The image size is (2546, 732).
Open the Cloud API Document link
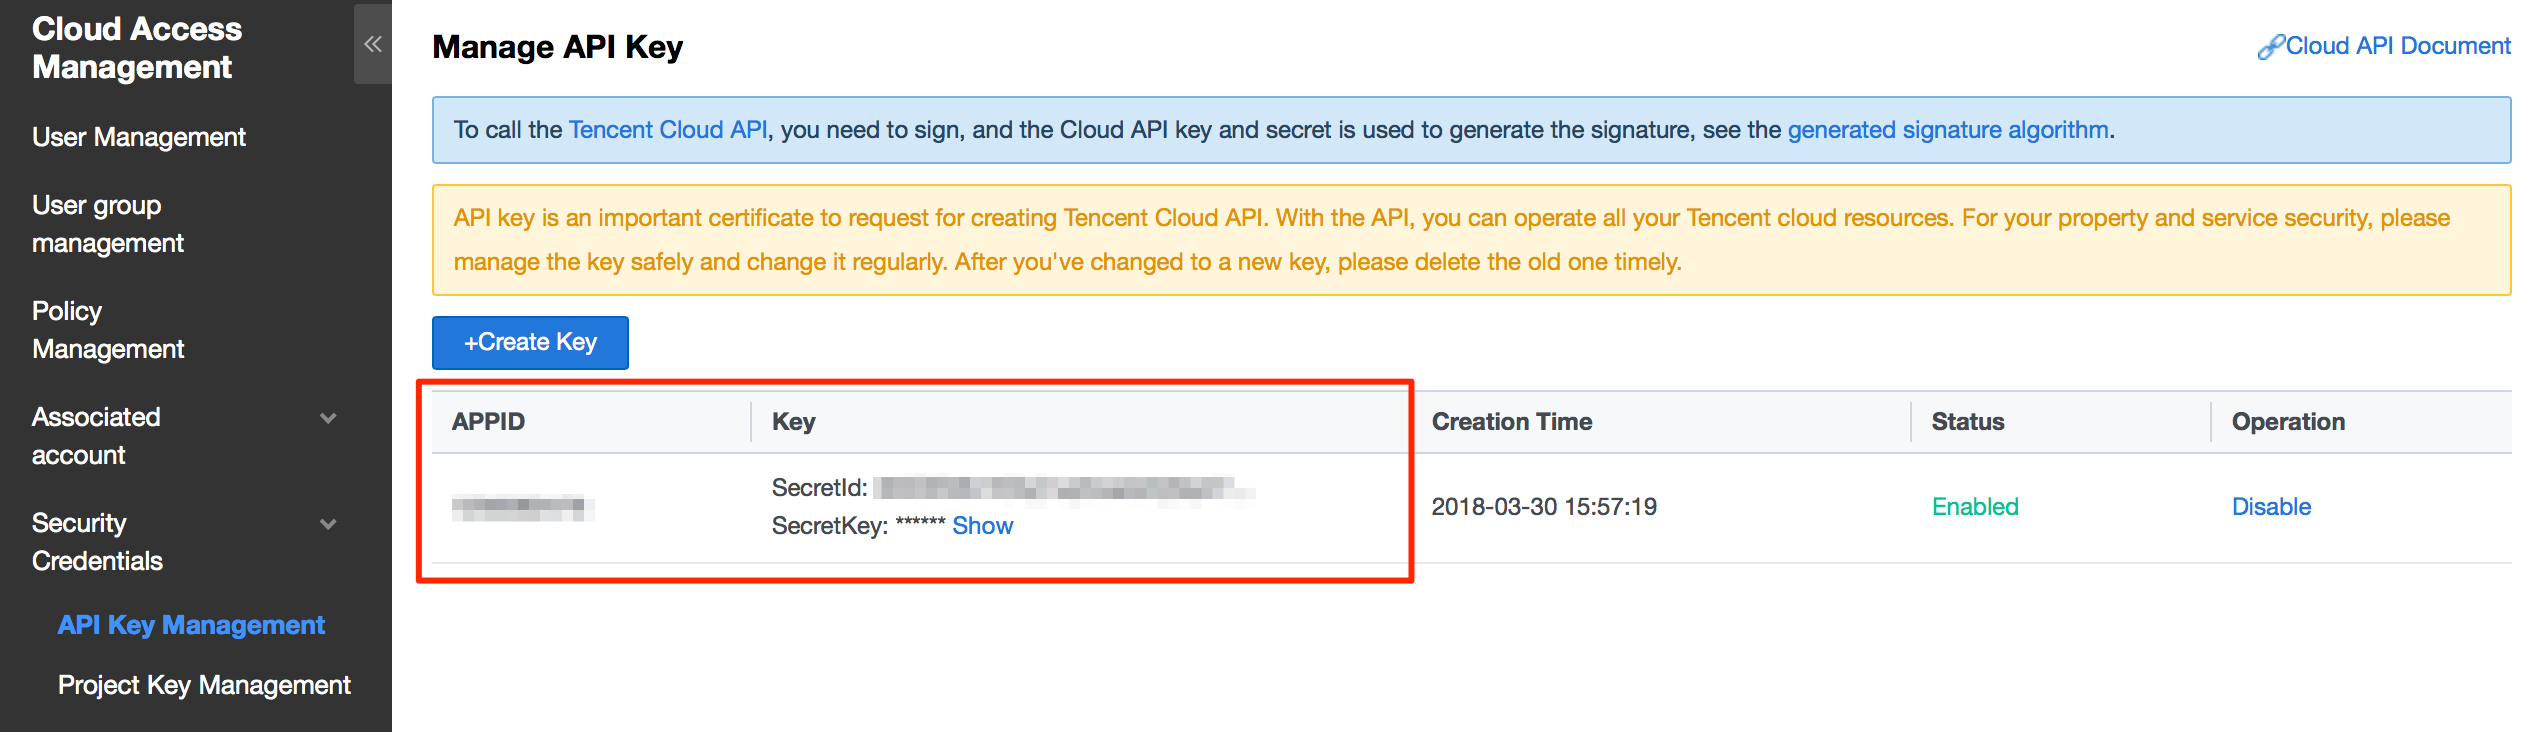(x=2397, y=46)
